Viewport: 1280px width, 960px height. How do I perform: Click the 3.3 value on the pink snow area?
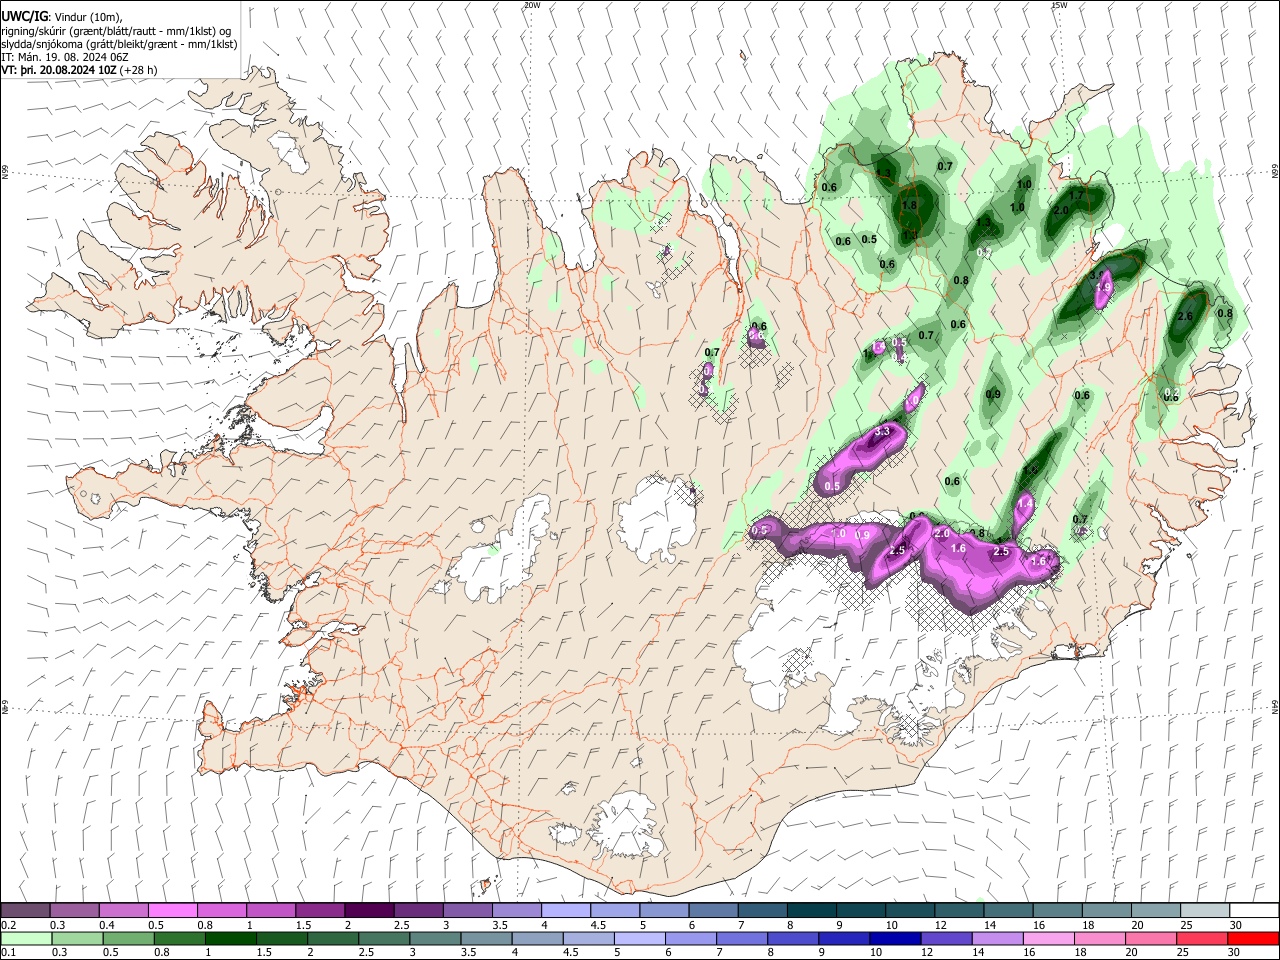pos(882,432)
